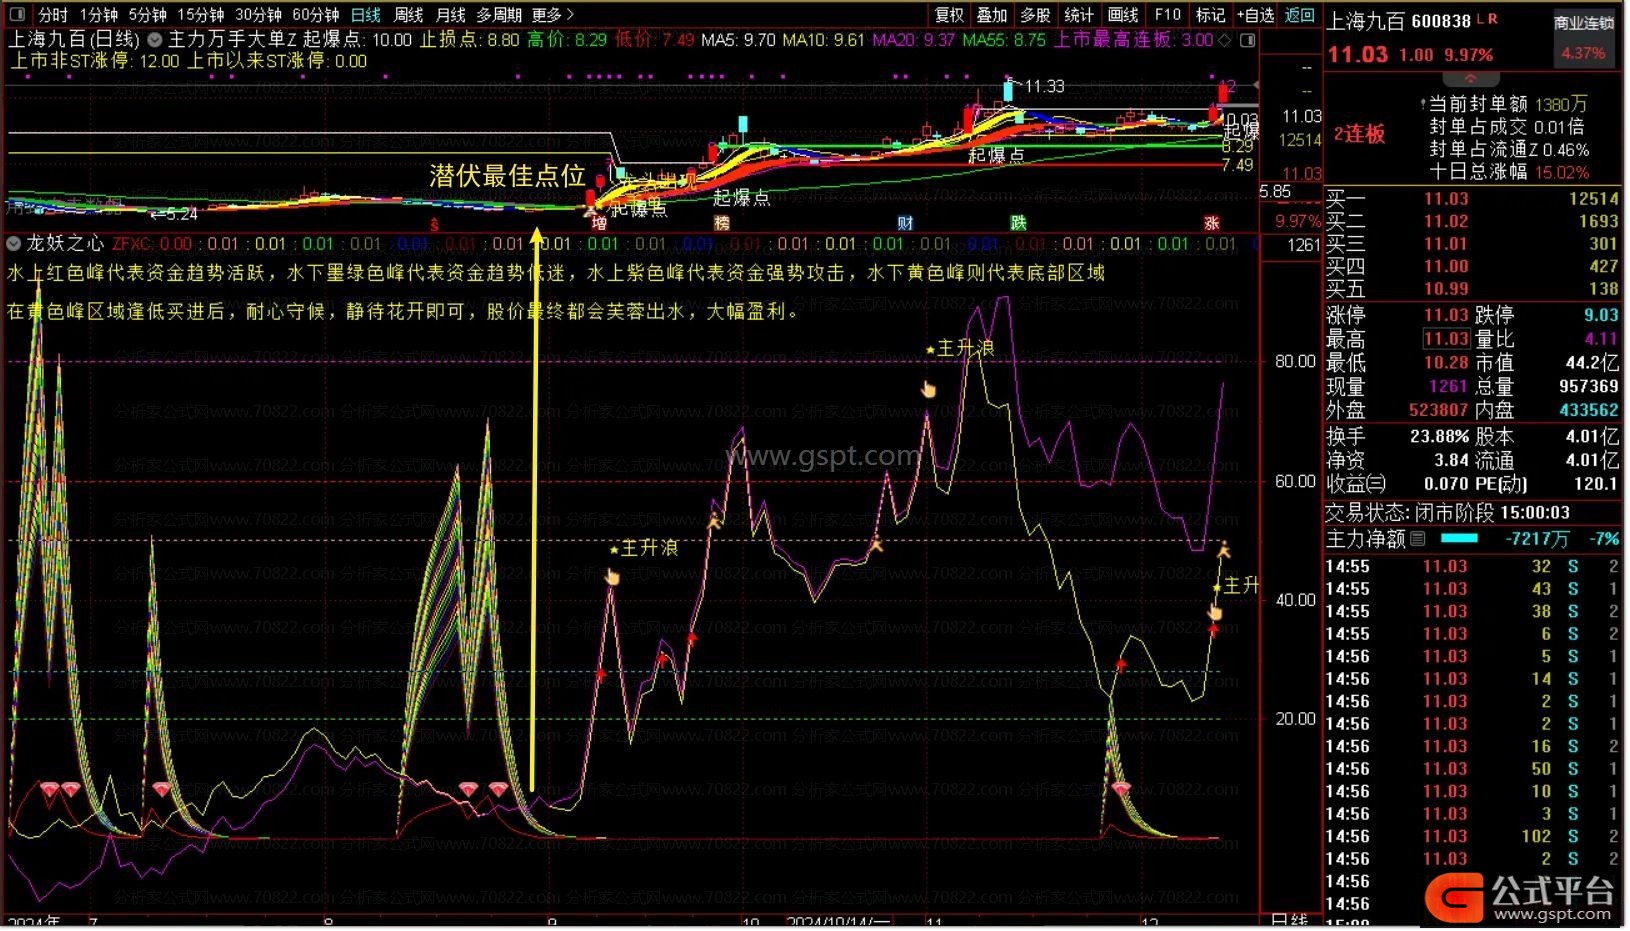Click the 换手 23.88% value

[1439, 437]
